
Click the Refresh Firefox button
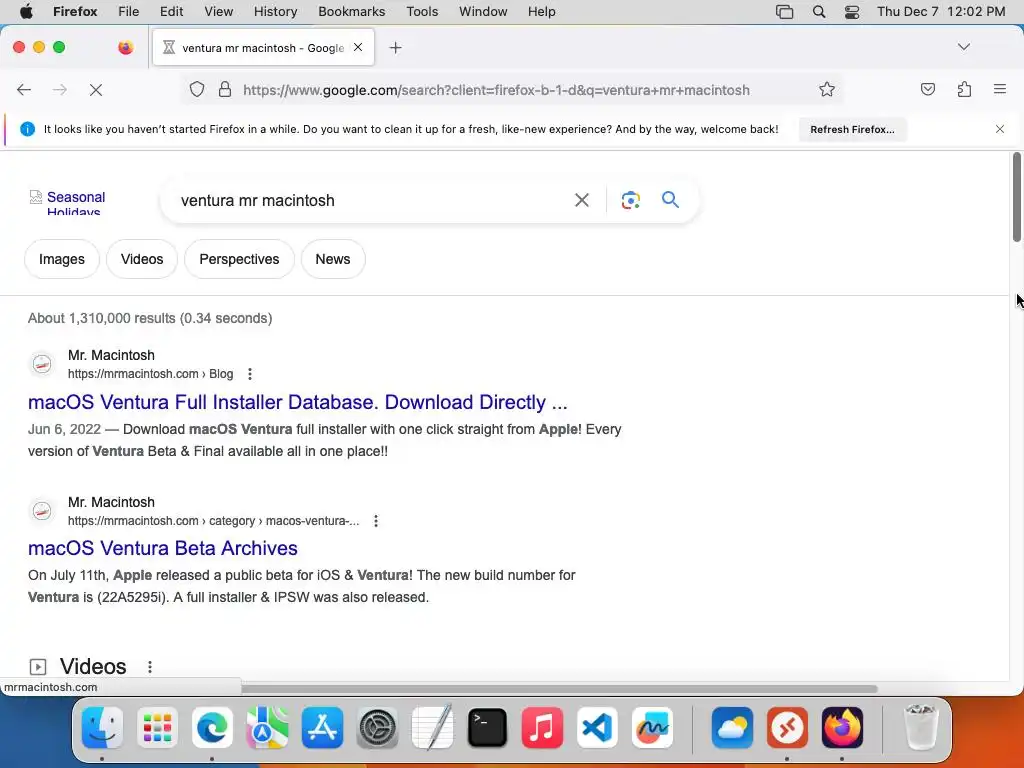point(852,129)
